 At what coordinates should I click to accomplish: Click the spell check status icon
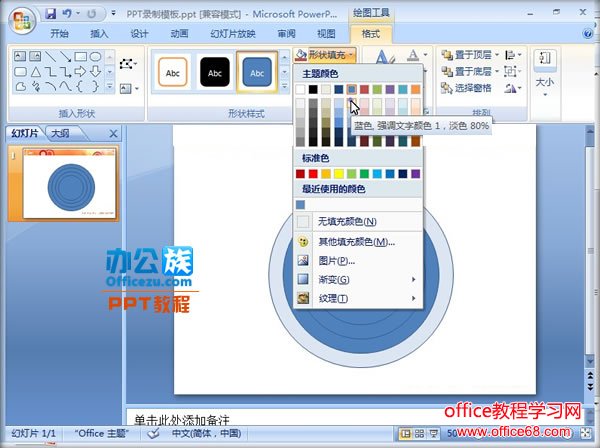(x=153, y=433)
